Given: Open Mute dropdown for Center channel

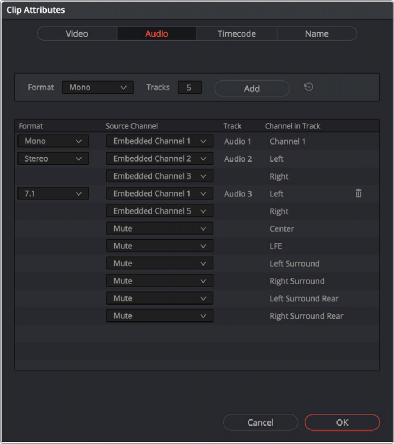Looking at the screenshot, I should (160, 229).
